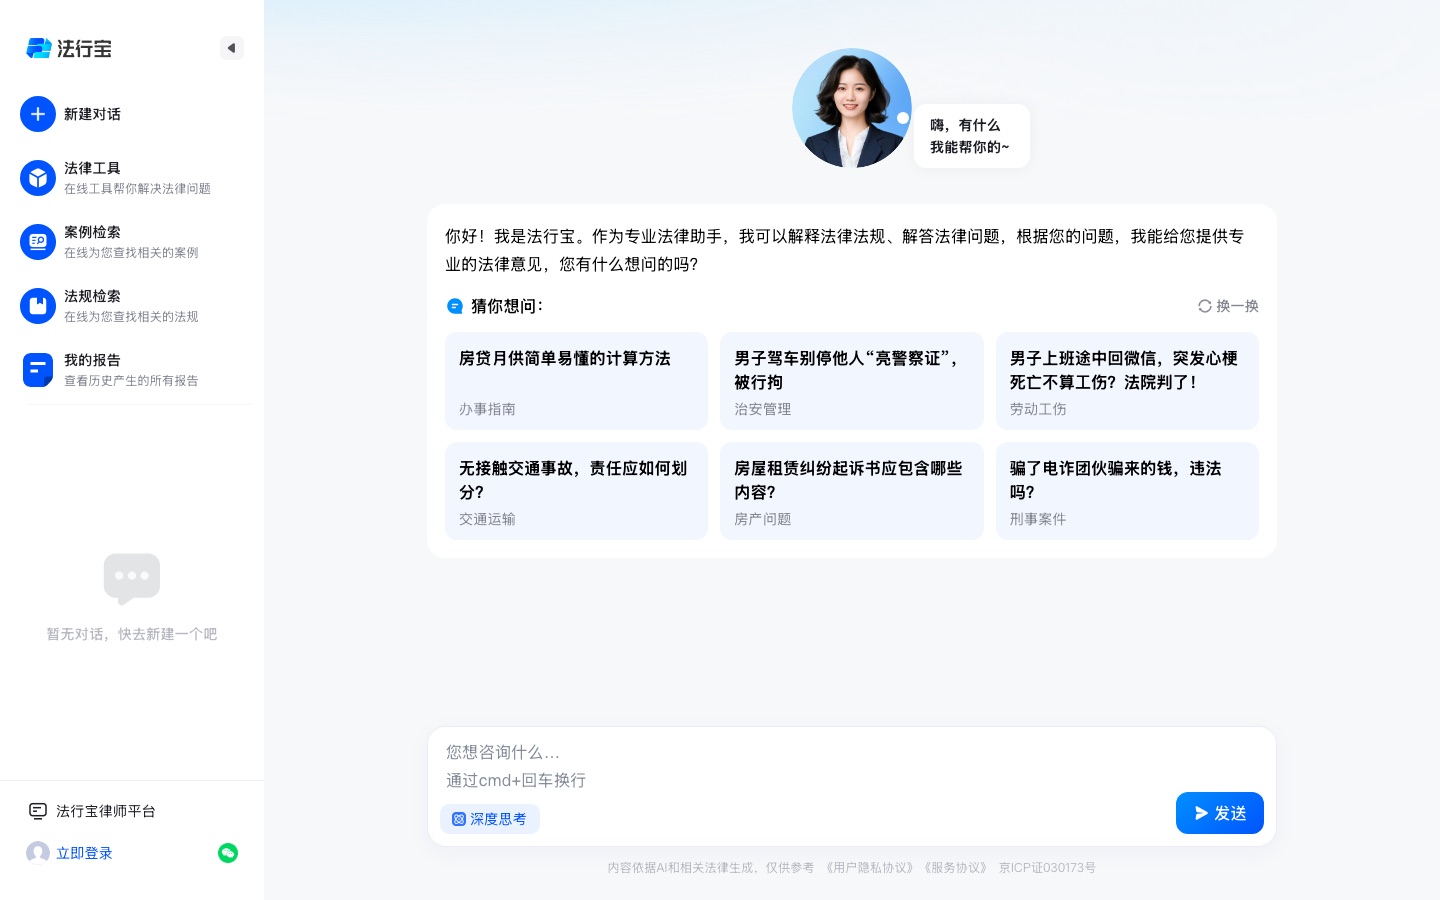Select the 骗了电诈团伙骗来的钱 suggestion card
The width and height of the screenshot is (1440, 900).
pyautogui.click(x=1127, y=491)
